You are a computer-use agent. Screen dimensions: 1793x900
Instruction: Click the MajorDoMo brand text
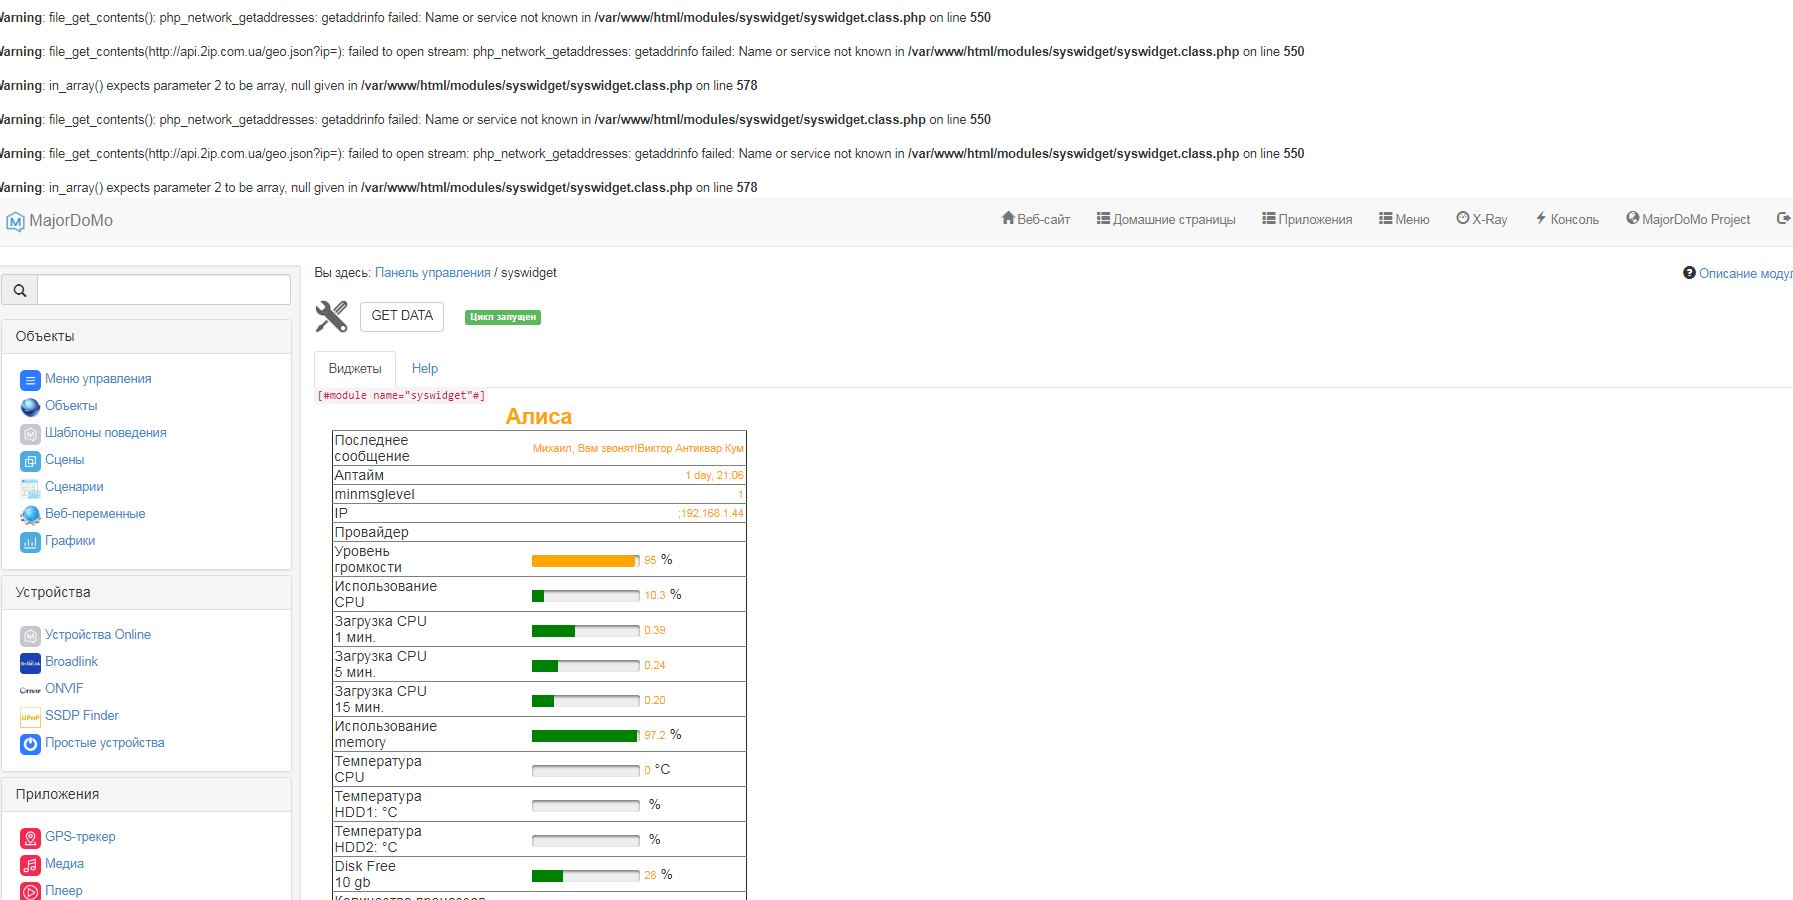coord(71,221)
